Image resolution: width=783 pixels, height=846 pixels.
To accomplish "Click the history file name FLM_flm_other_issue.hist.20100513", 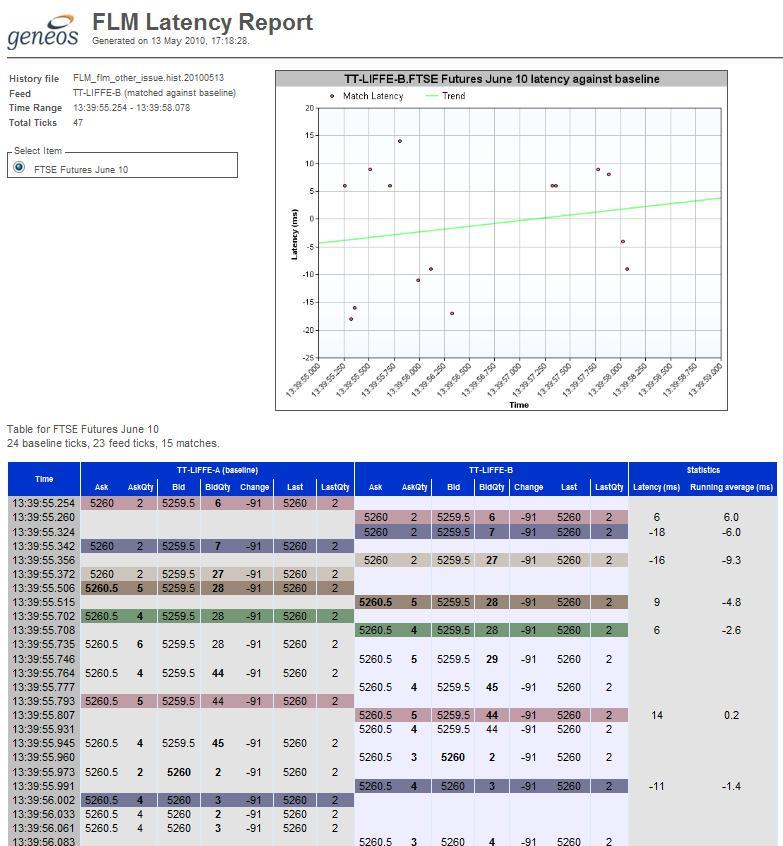I will pos(148,78).
